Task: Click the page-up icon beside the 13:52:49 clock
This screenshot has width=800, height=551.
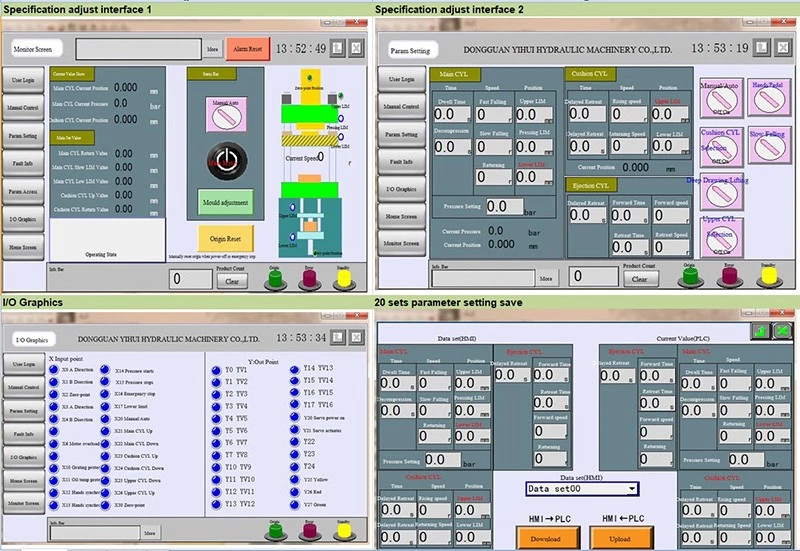Action: pos(337,48)
